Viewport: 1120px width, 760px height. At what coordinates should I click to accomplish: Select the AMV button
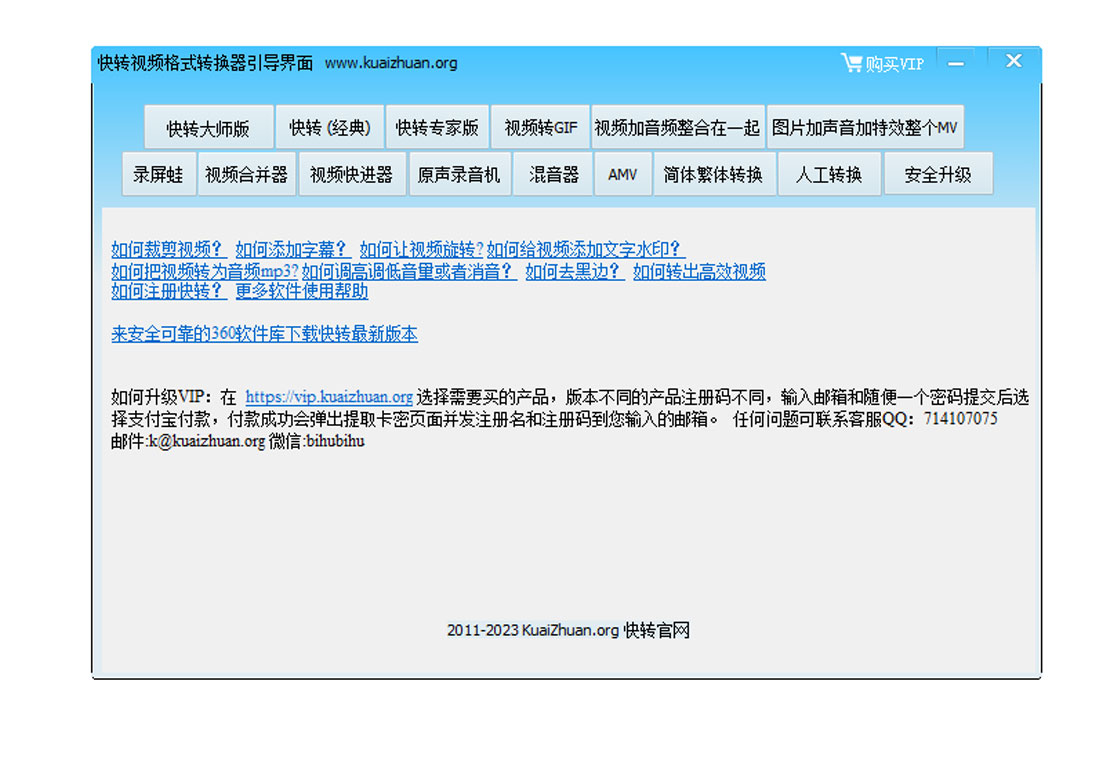(x=623, y=174)
